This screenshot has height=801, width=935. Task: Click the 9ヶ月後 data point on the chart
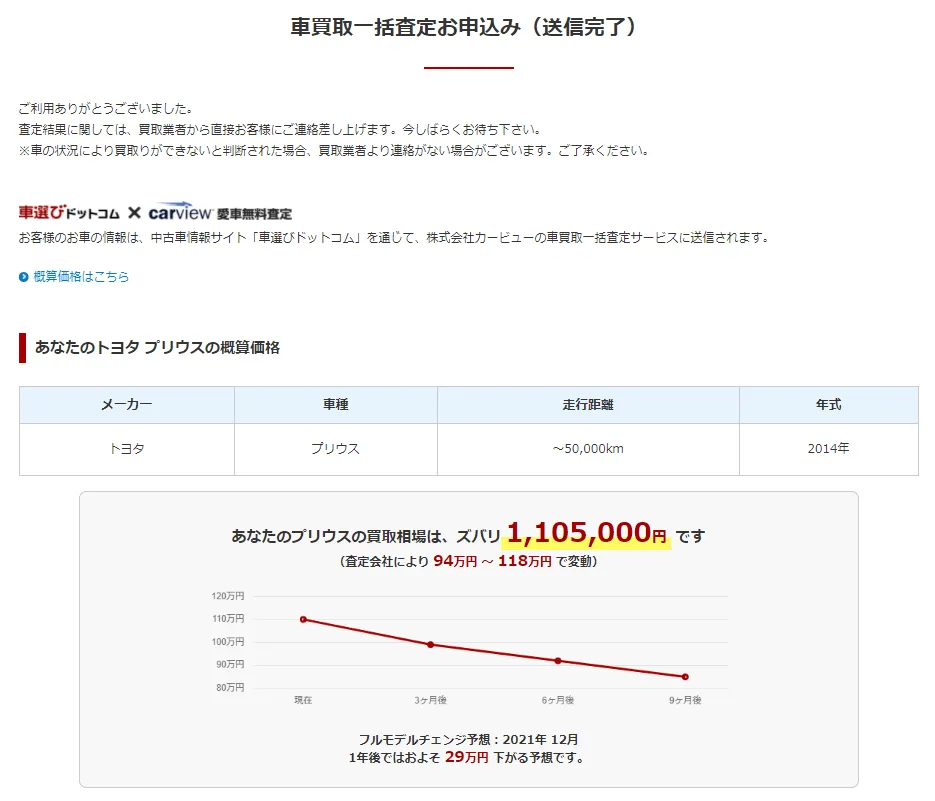click(x=685, y=677)
